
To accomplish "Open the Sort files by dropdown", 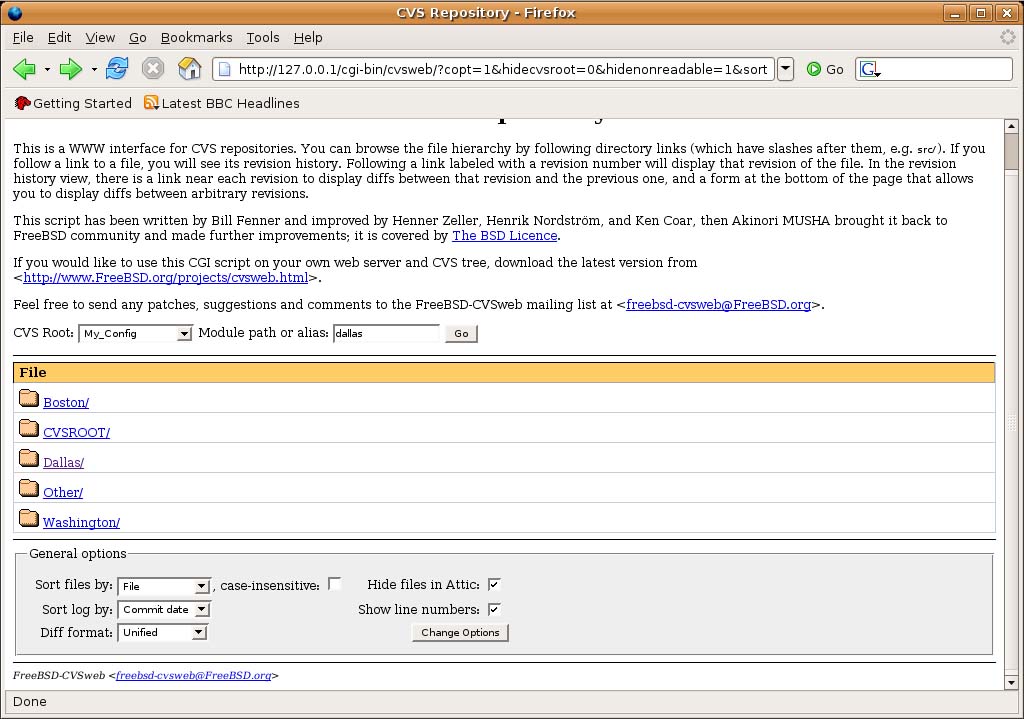I will 164,586.
